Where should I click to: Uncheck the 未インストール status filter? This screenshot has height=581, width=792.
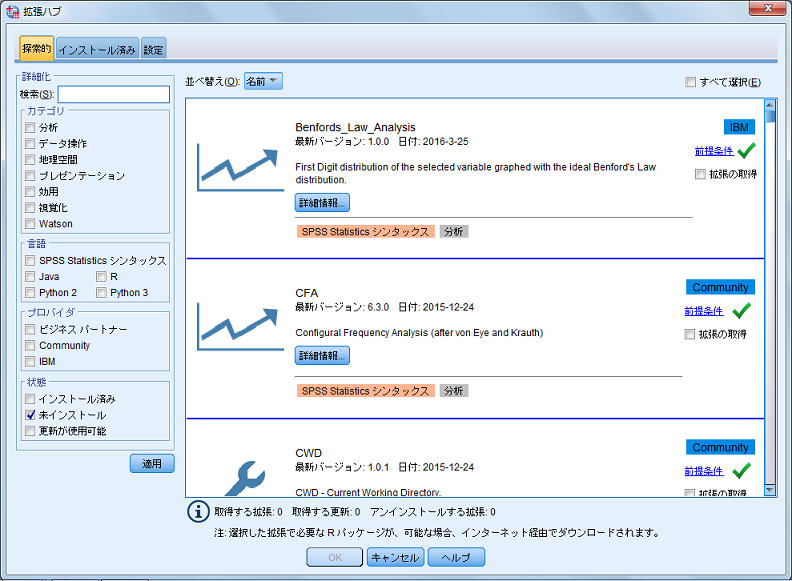pyautogui.click(x=31, y=415)
